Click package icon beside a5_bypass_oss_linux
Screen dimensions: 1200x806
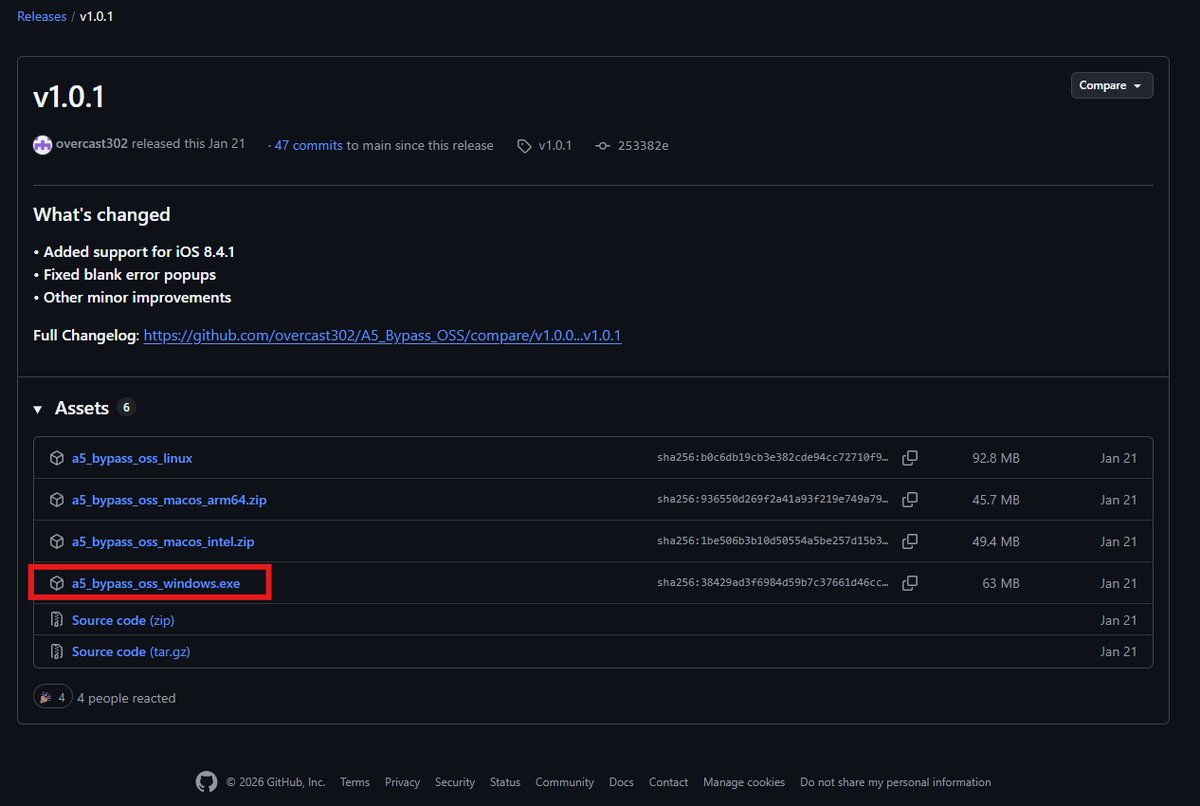[x=57, y=458]
